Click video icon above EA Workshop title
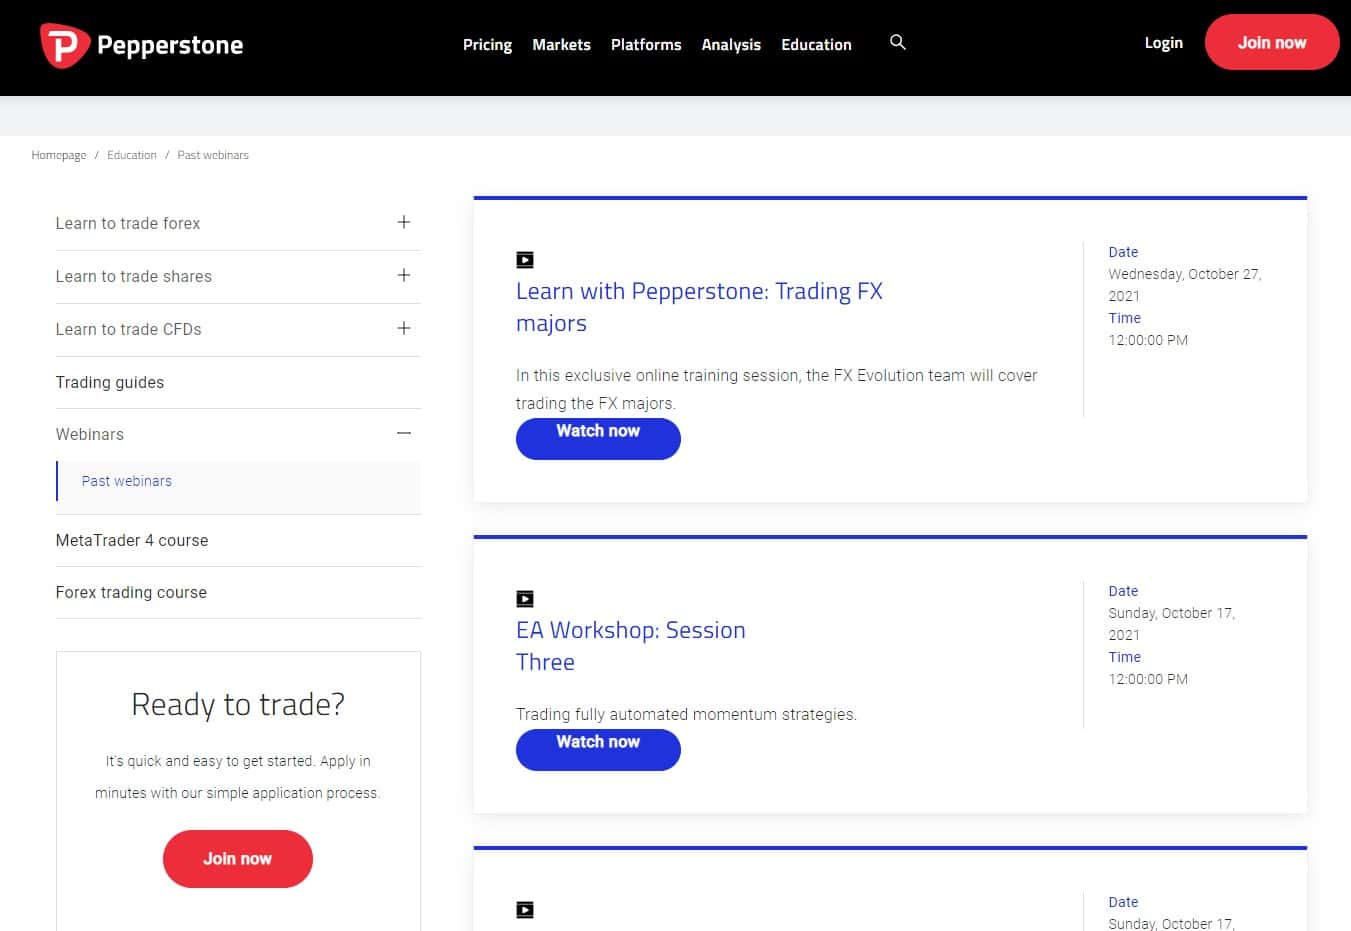This screenshot has width=1351, height=931. 525,599
